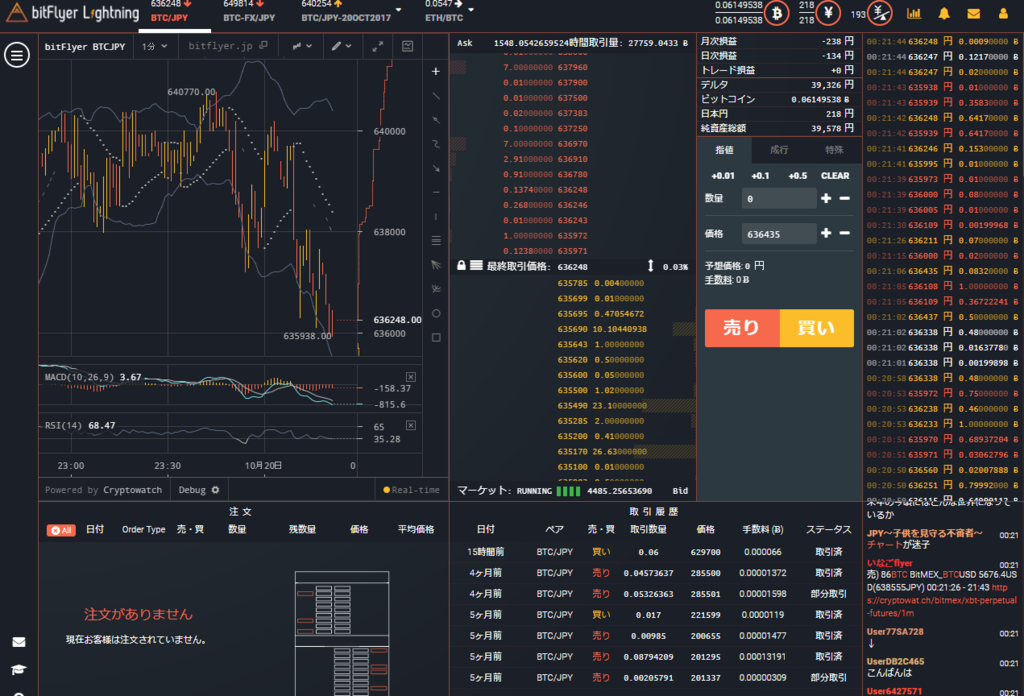Screen dimensions: 1024x696
Task: Click the 買い buy button
Action: (x=816, y=328)
